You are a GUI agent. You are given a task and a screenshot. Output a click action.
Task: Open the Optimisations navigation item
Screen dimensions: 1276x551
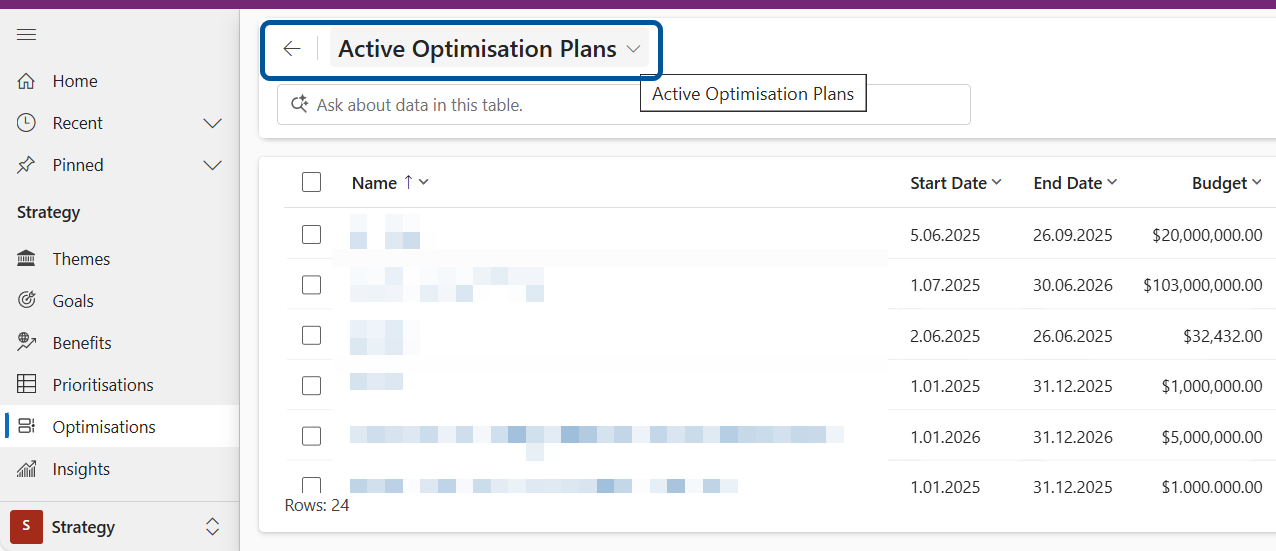(x=104, y=427)
